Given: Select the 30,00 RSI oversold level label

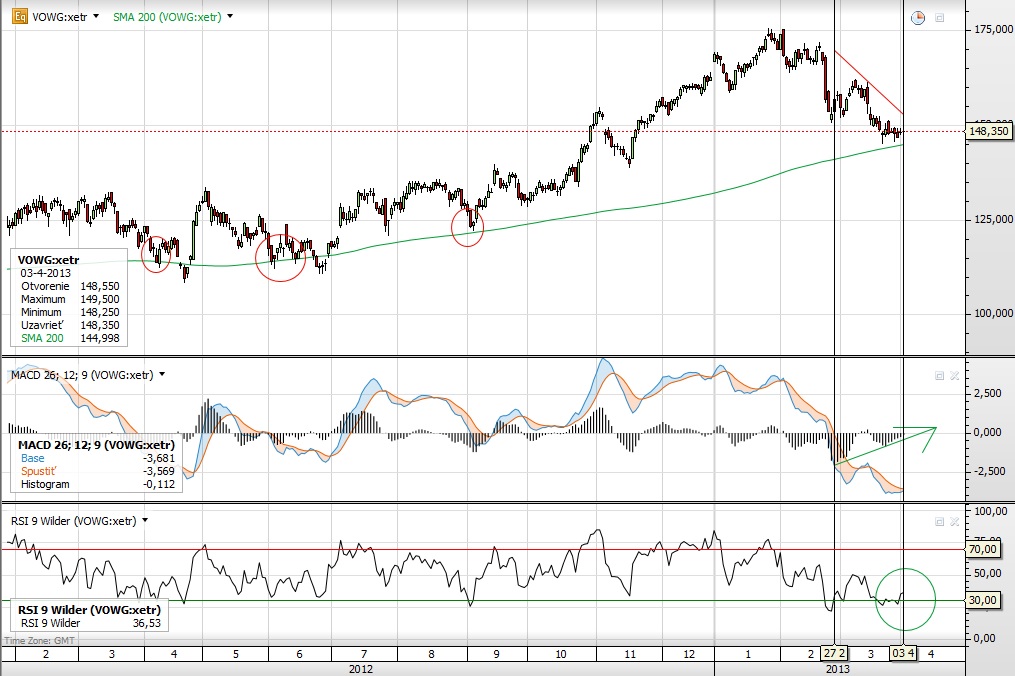Looking at the screenshot, I should click(983, 600).
